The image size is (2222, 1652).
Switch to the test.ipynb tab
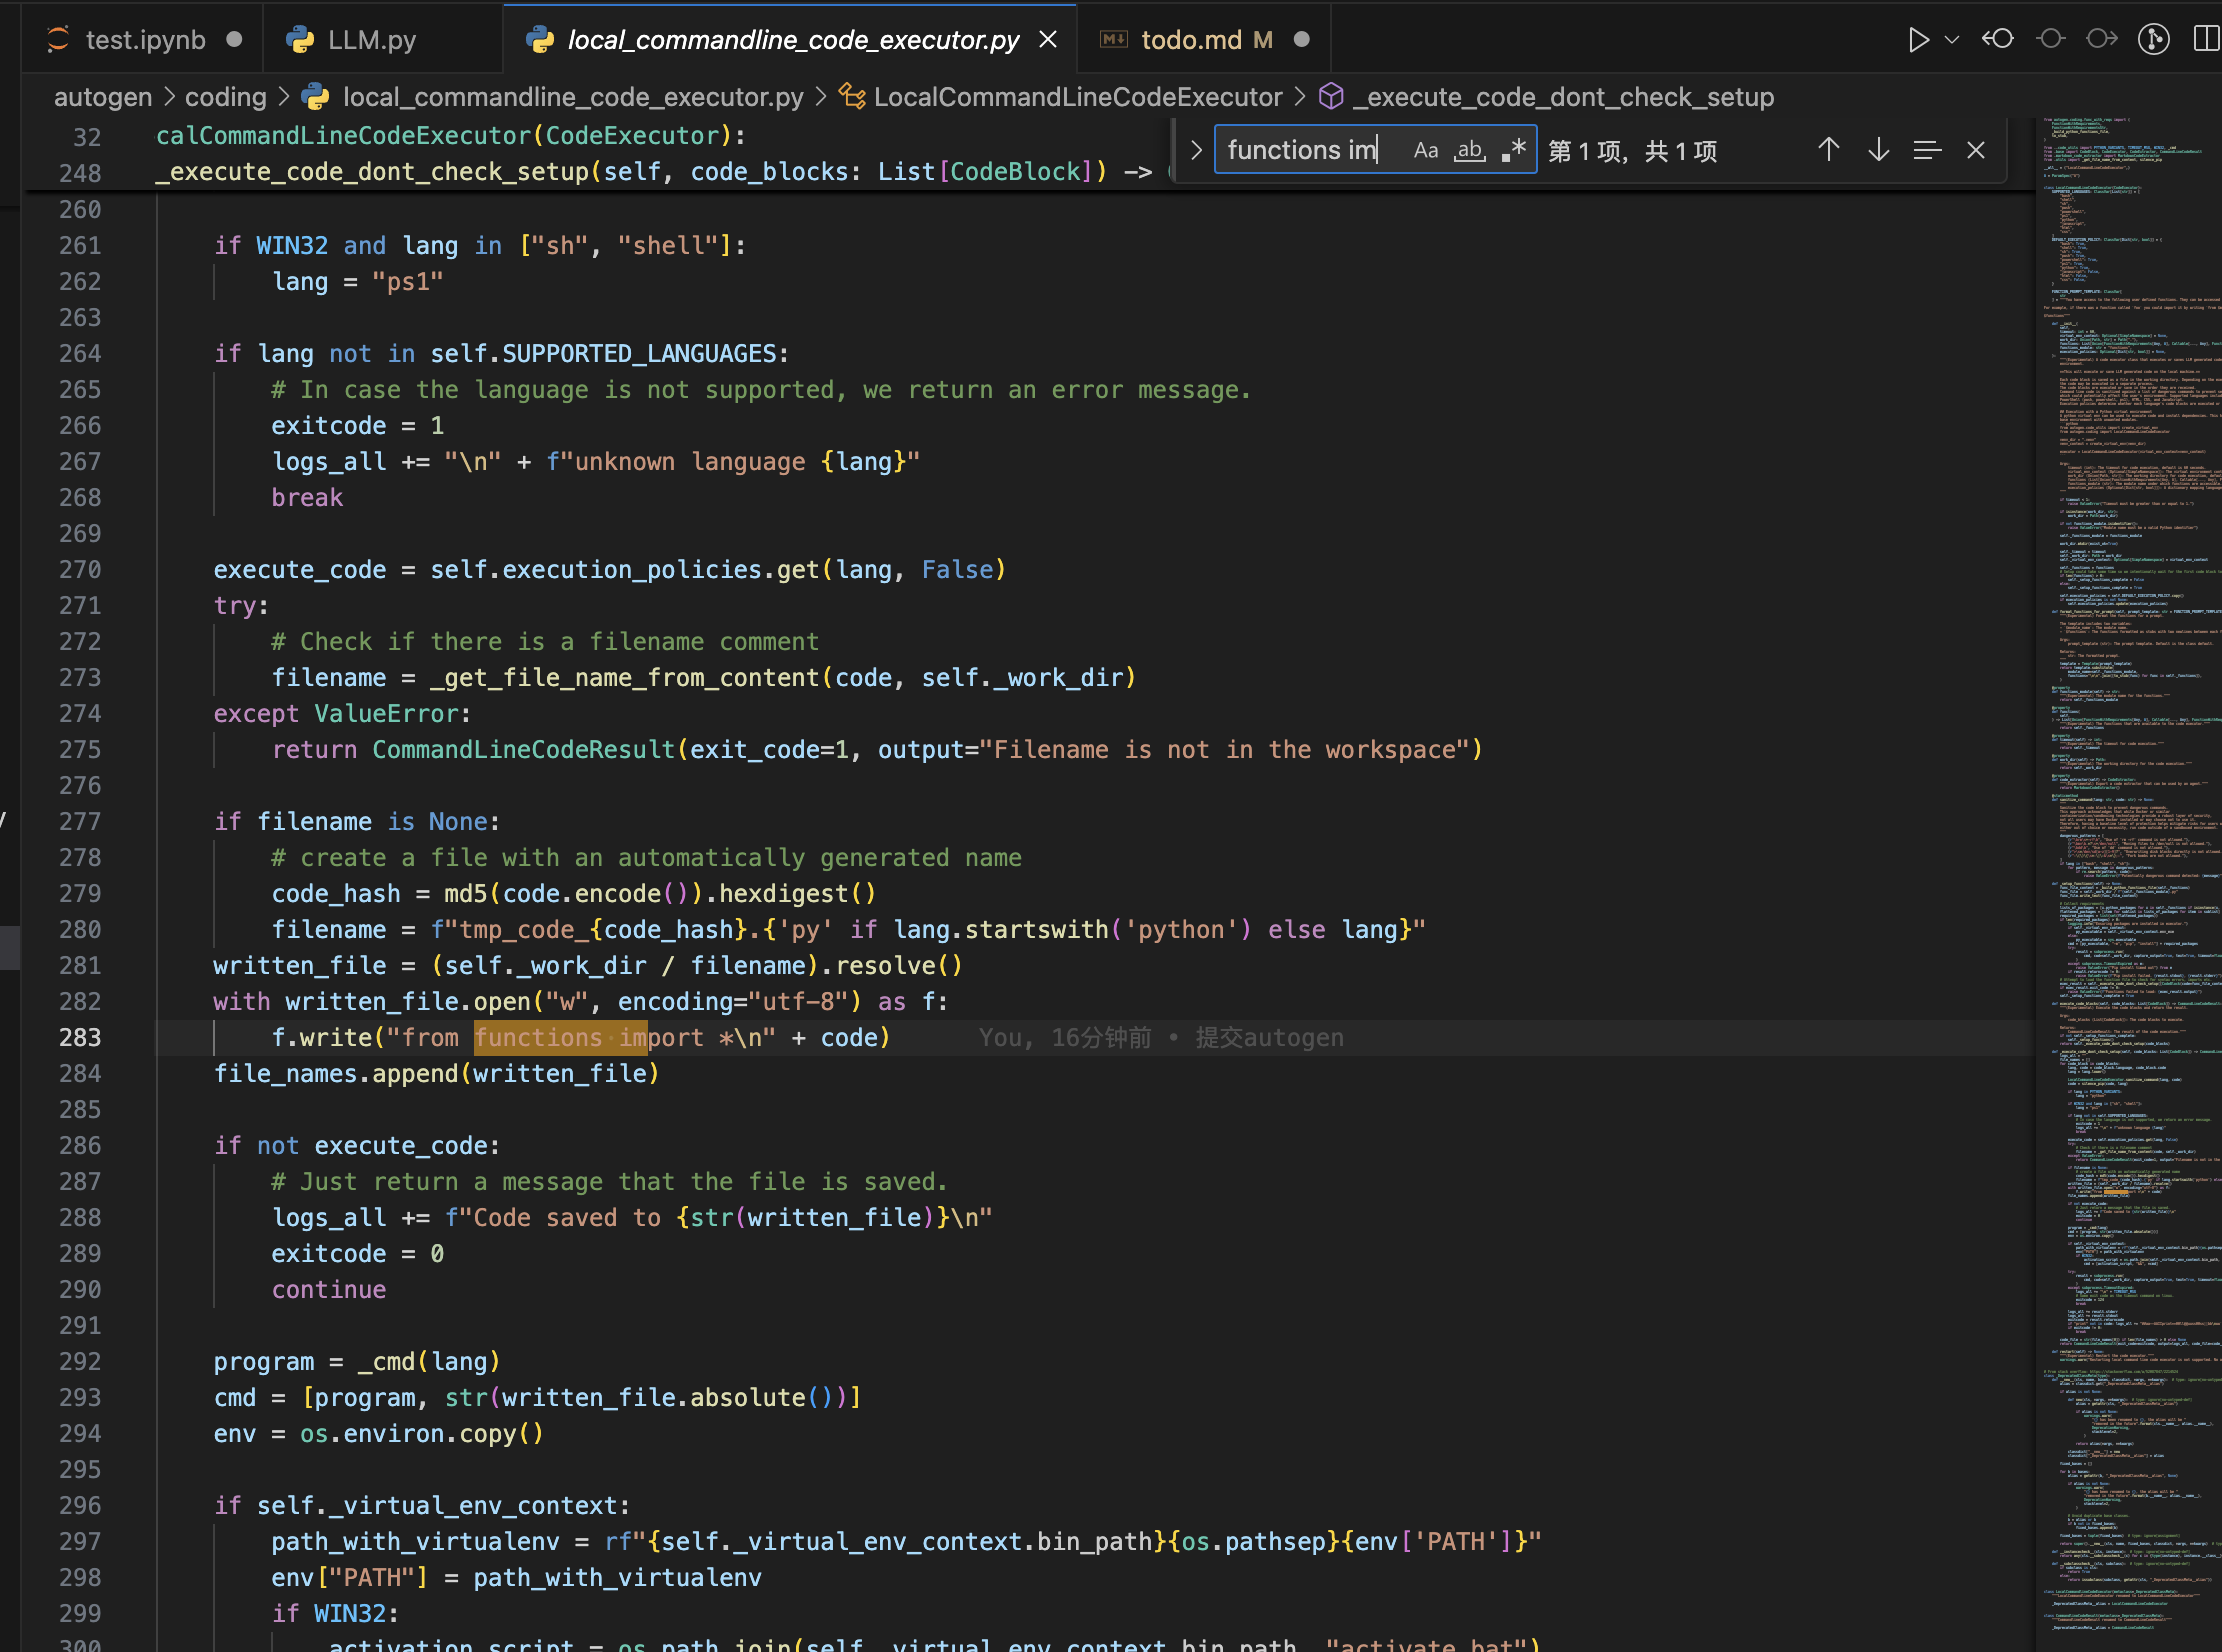pos(143,40)
